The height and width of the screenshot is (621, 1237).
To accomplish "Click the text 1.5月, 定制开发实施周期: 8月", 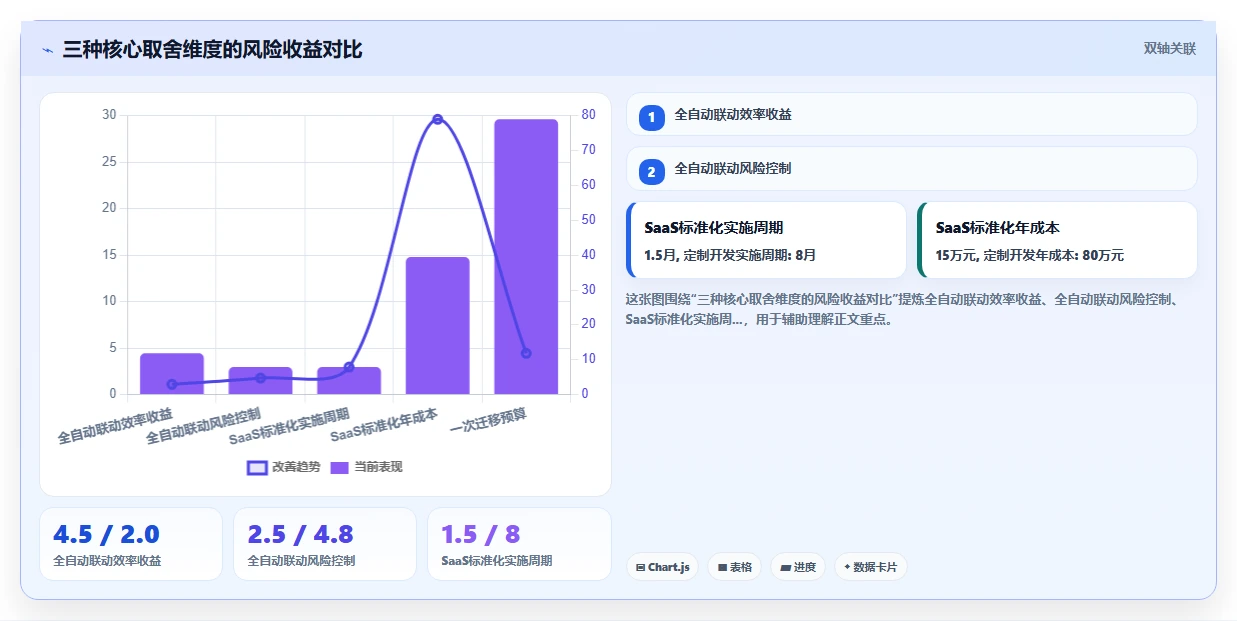I will point(730,256).
